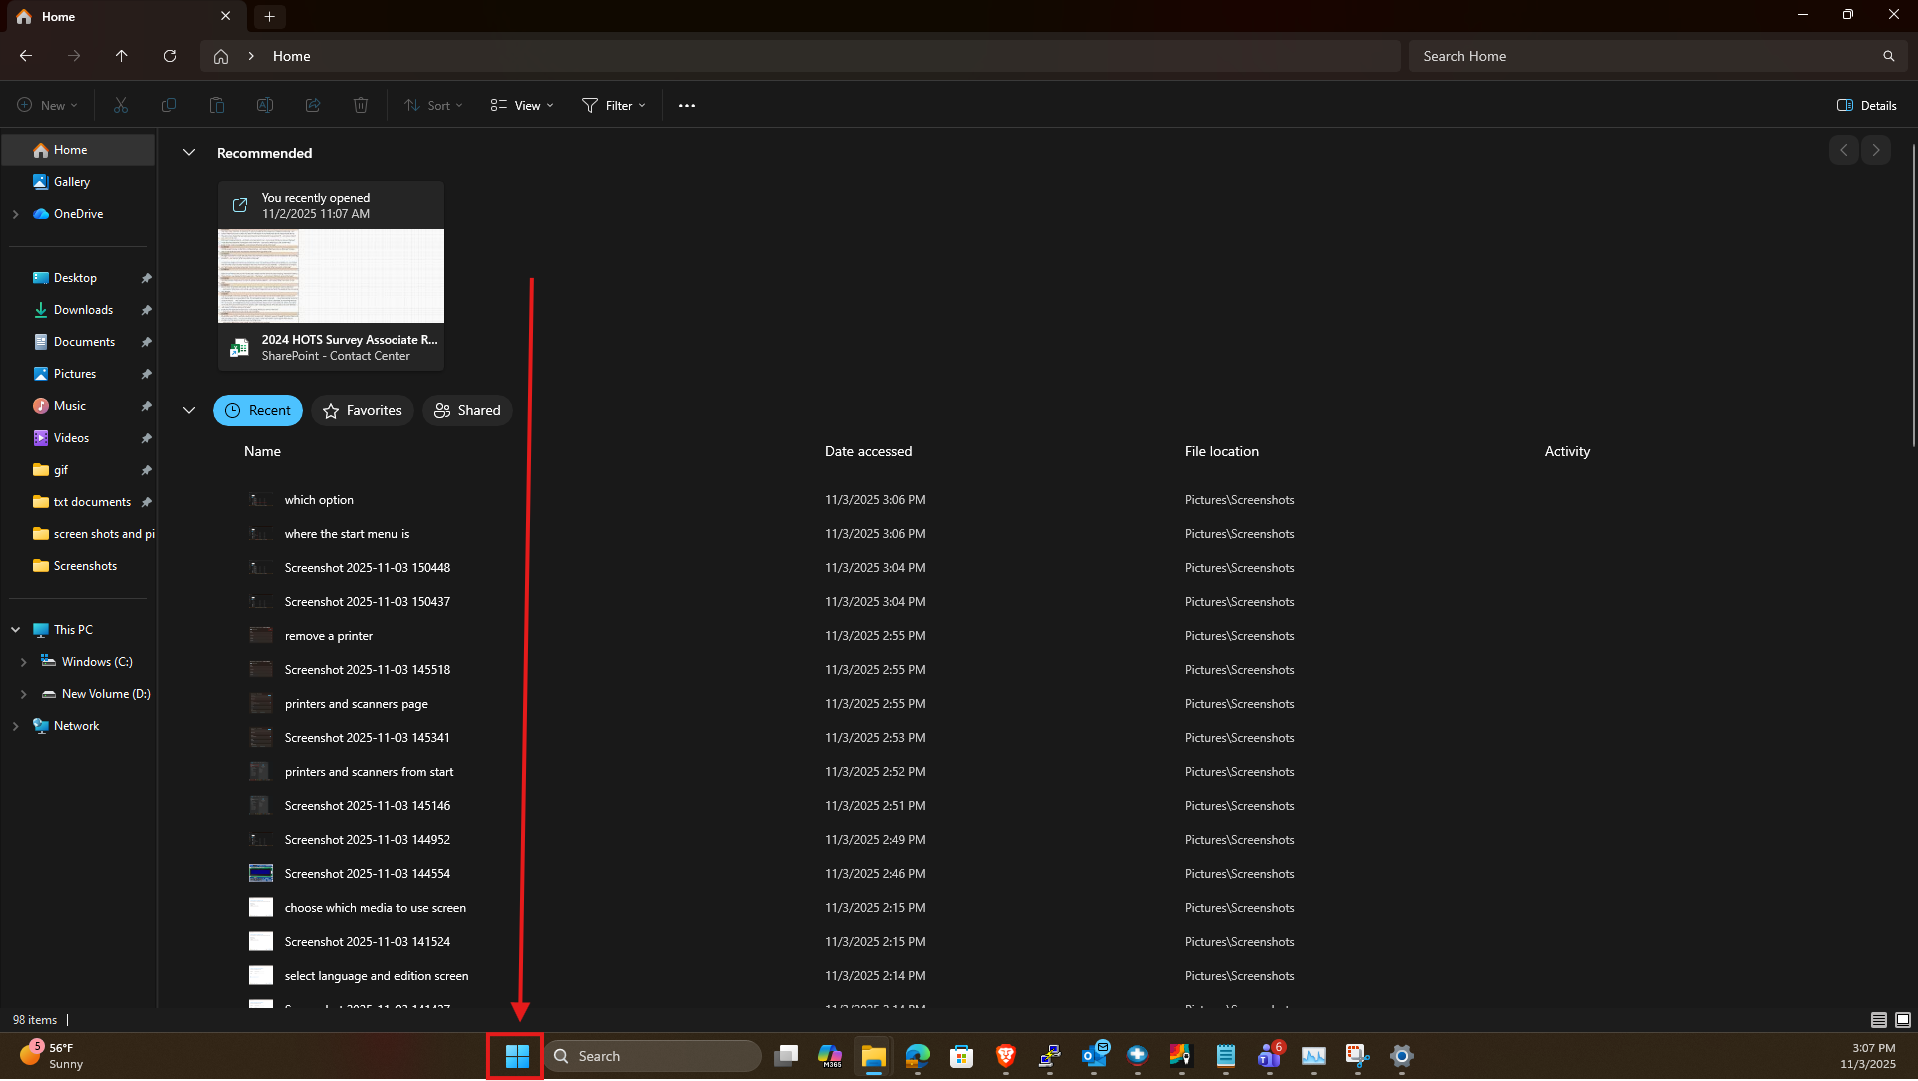Navigate to the Screenshots folder
The width and height of the screenshot is (1918, 1081).
[x=84, y=565]
